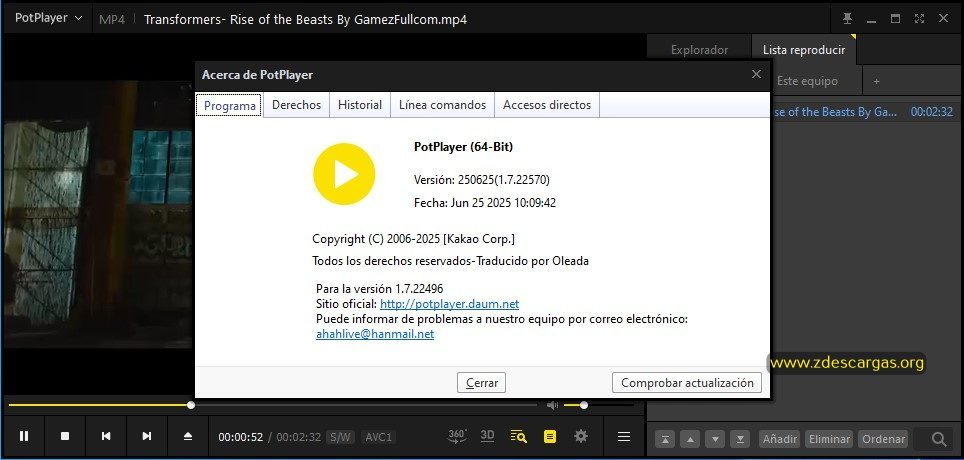Open the playlist search/bookmark icon
Viewport: 964px width, 460px height.
click(x=519, y=437)
